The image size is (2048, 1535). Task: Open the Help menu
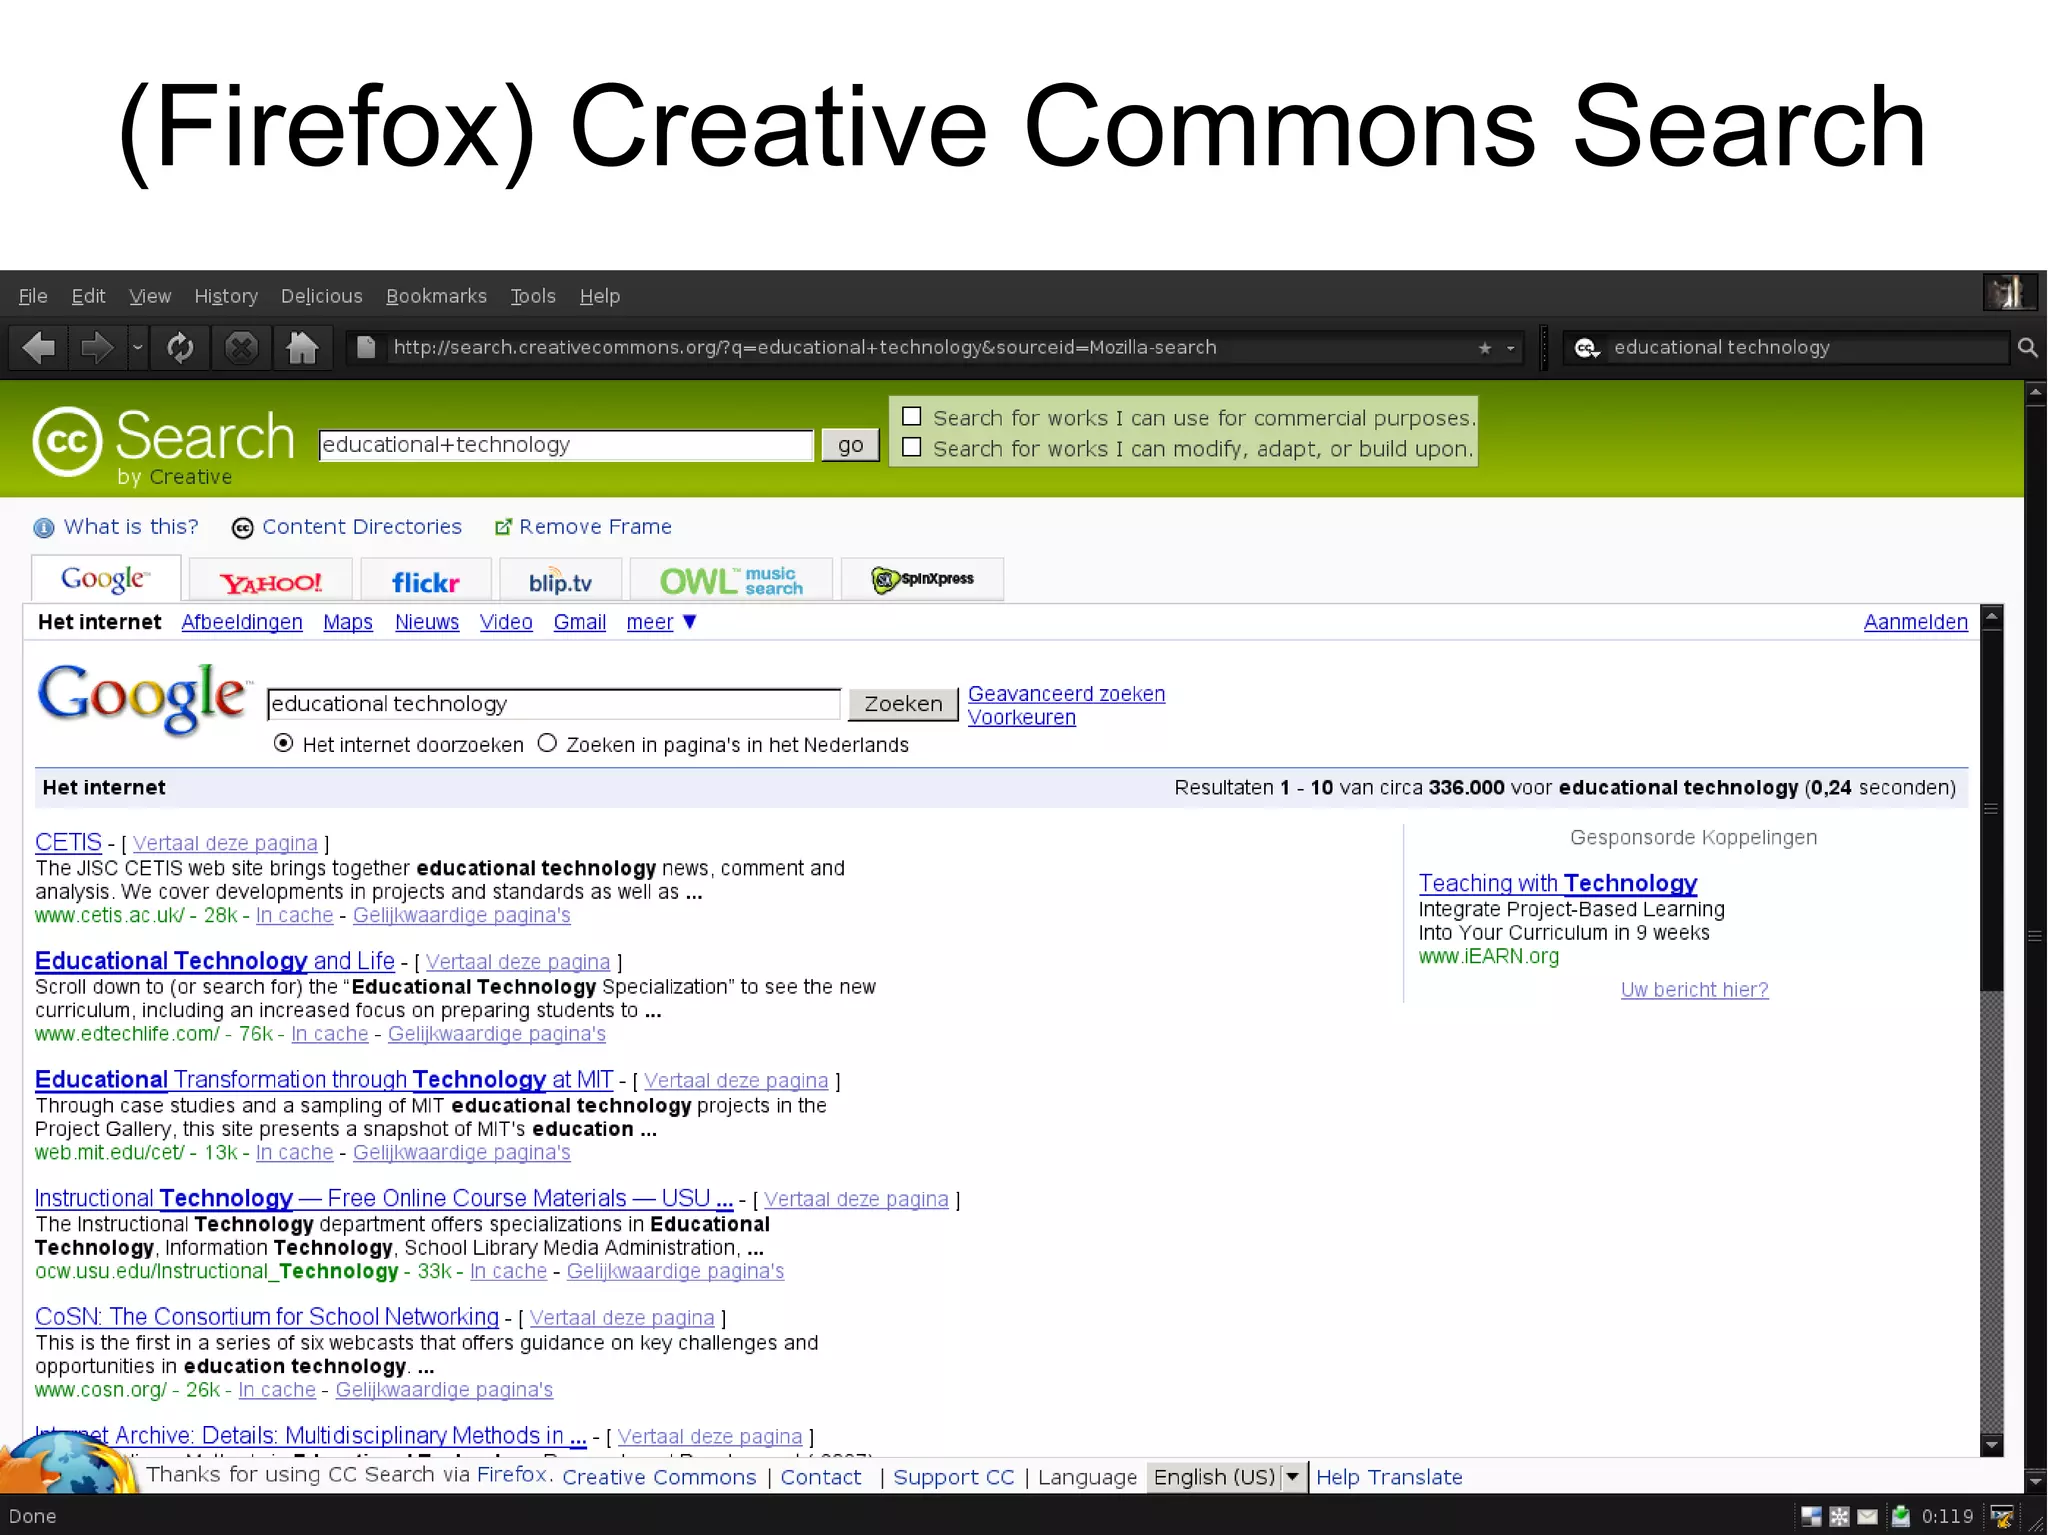click(x=600, y=296)
